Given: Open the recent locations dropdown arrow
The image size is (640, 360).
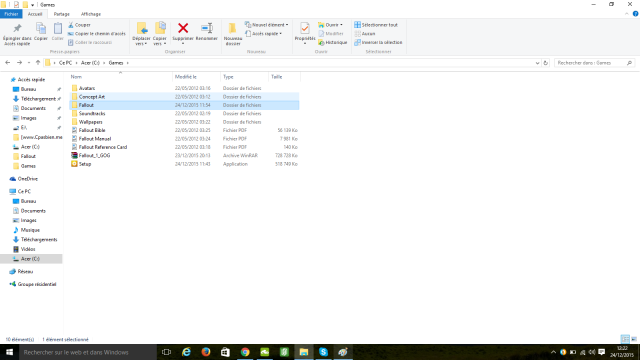Looking at the screenshot, I should 29,63.
